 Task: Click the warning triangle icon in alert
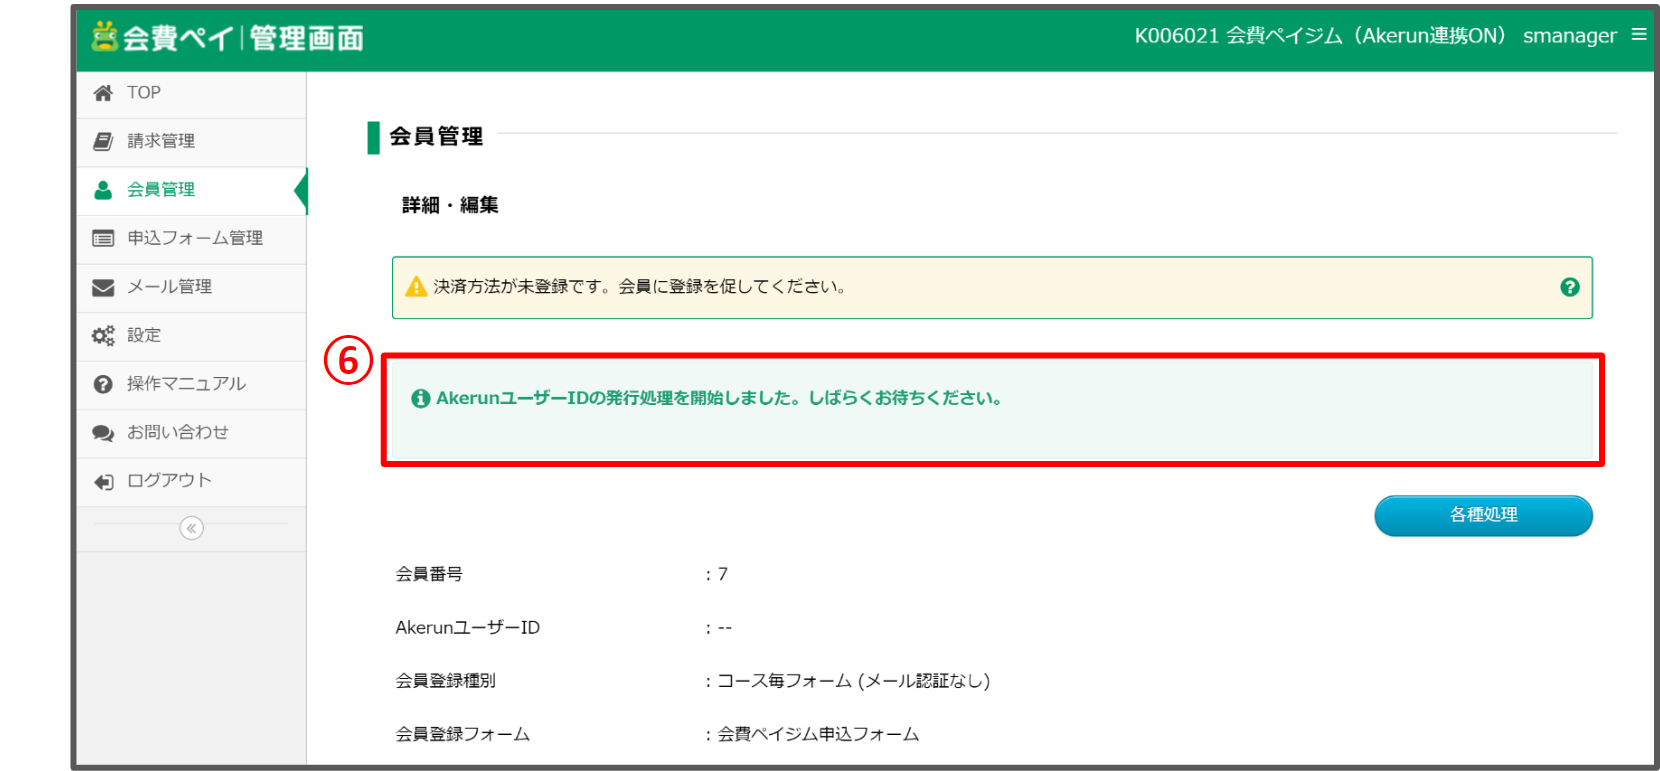click(416, 287)
